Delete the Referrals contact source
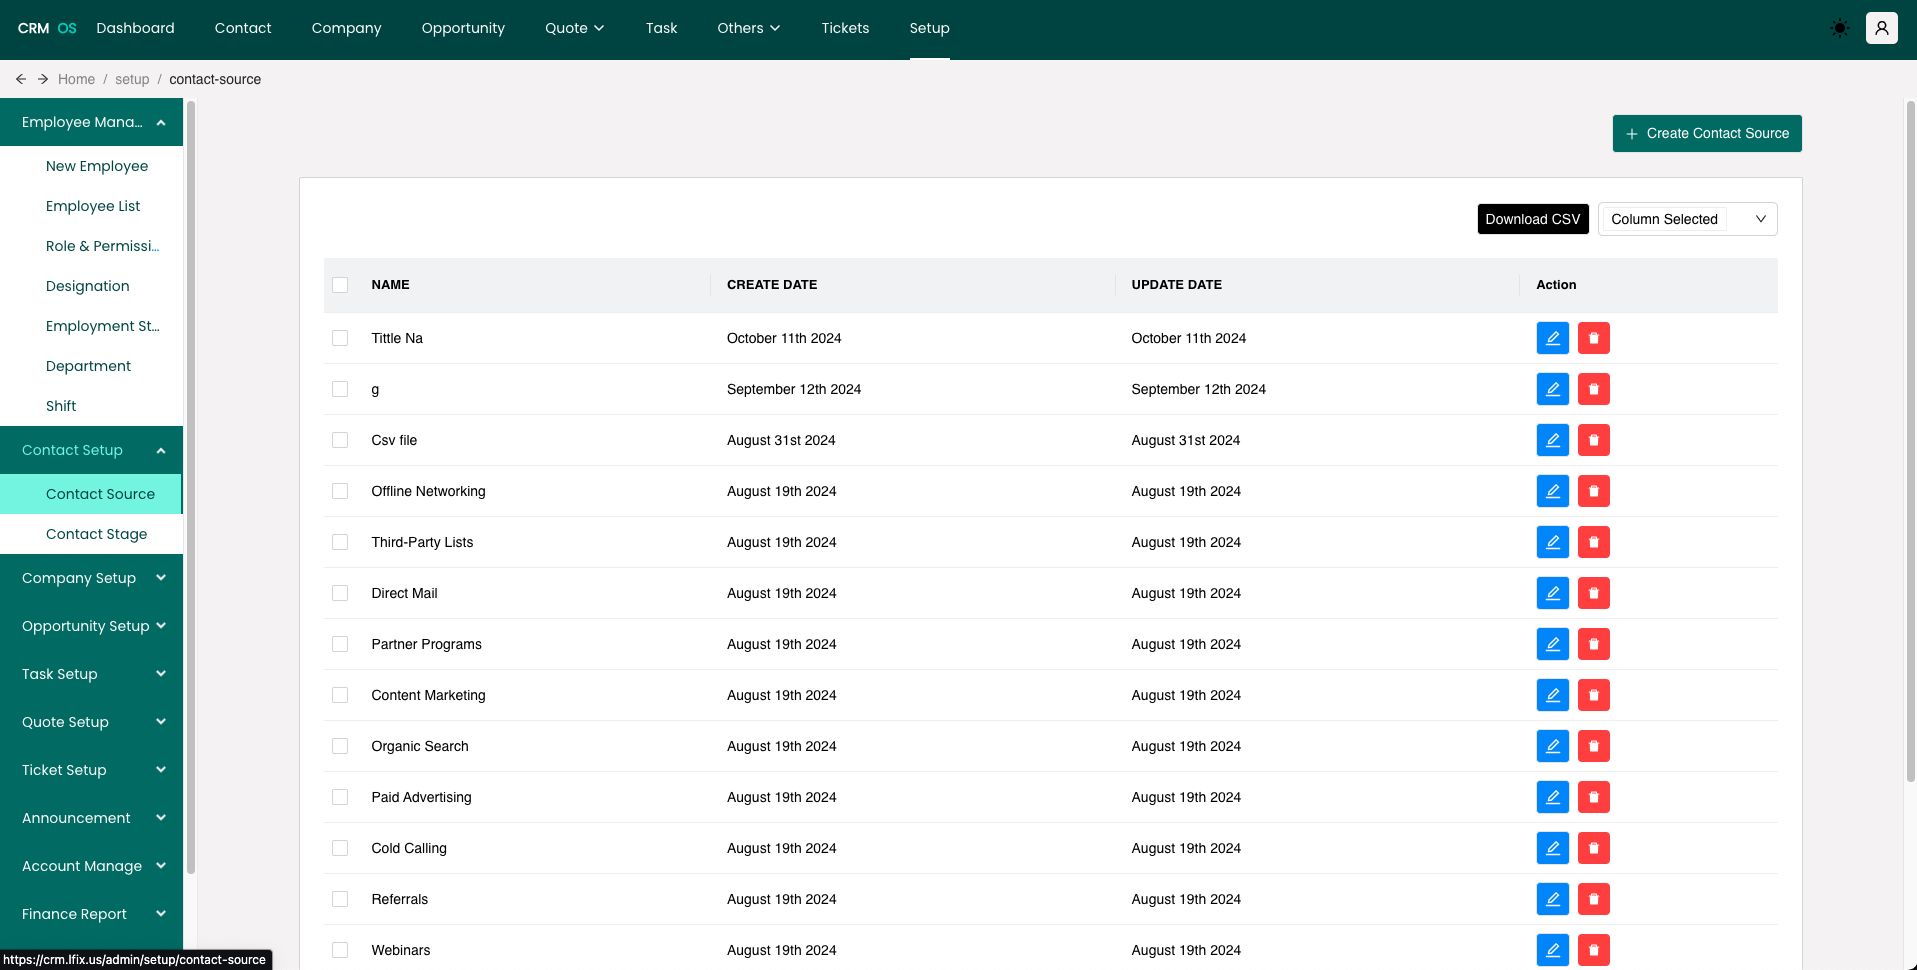 [1593, 899]
